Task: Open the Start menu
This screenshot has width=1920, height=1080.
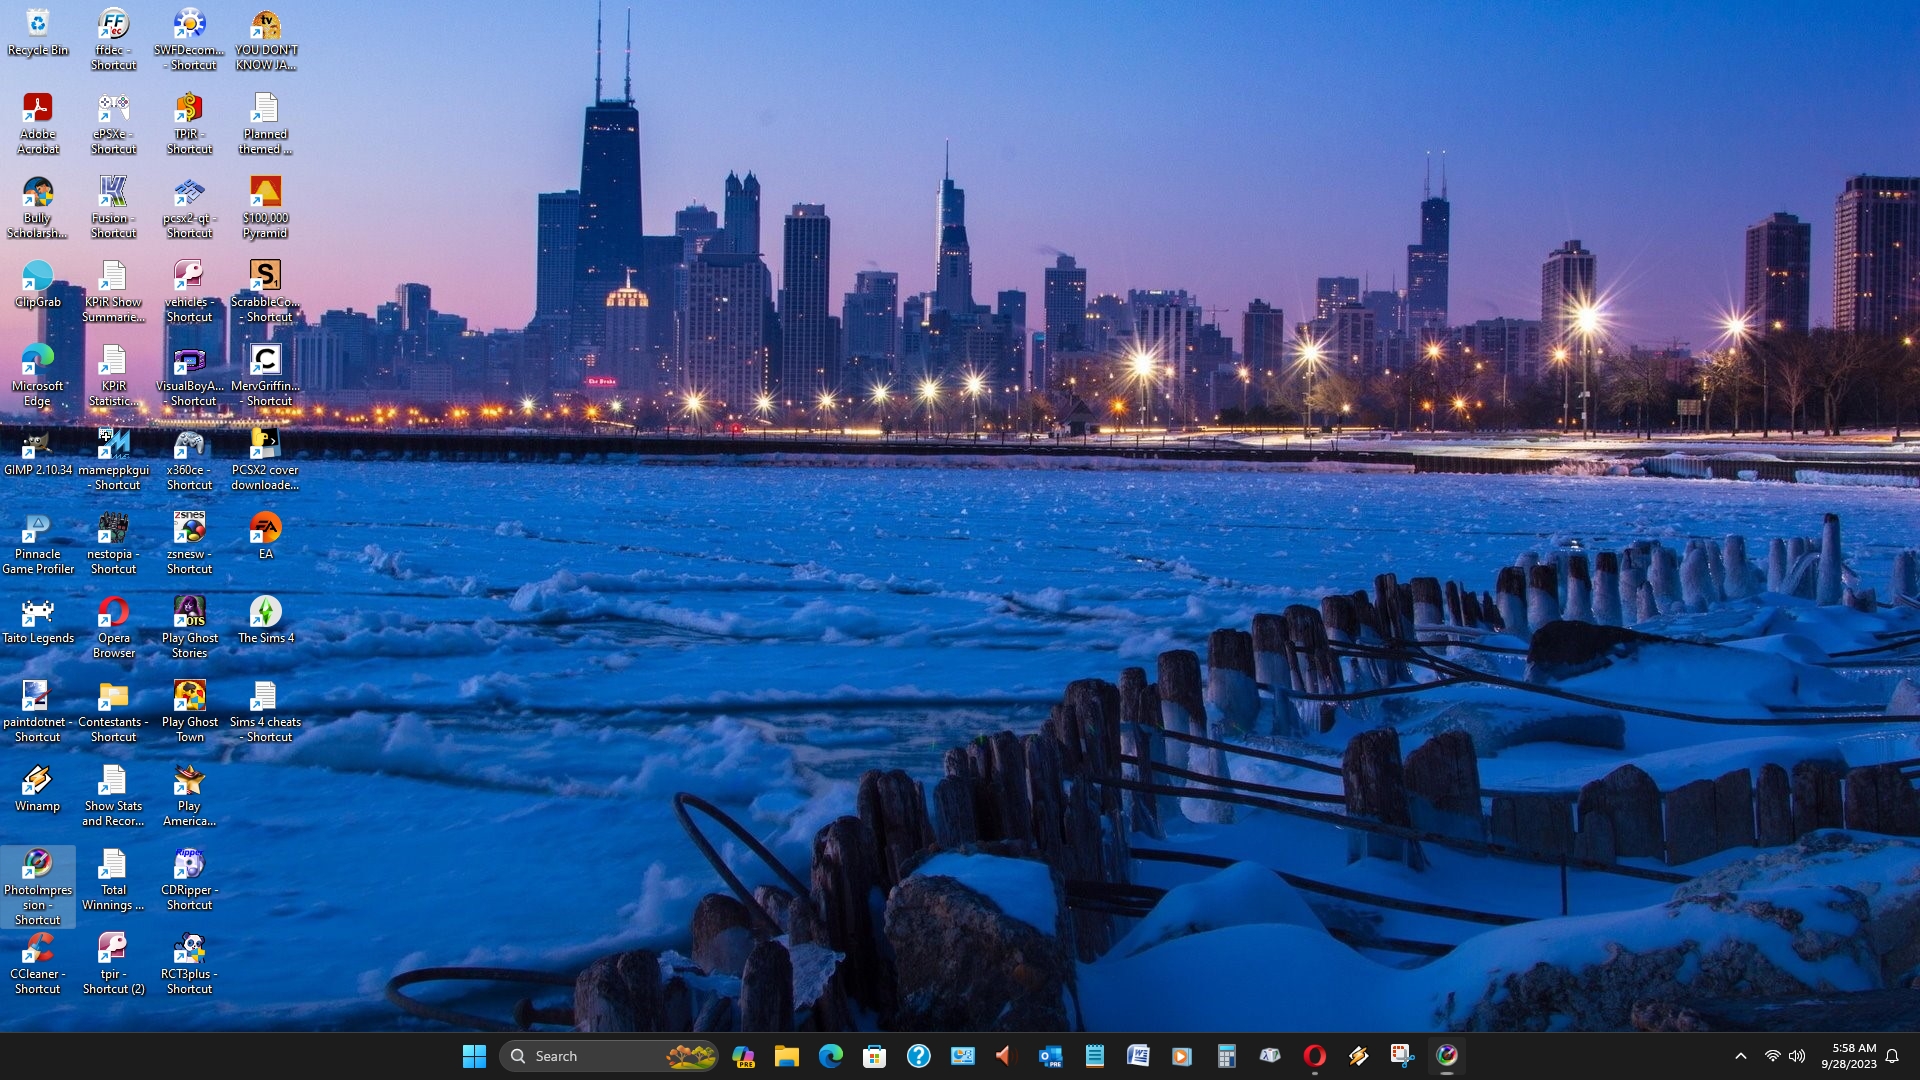Action: click(474, 1056)
